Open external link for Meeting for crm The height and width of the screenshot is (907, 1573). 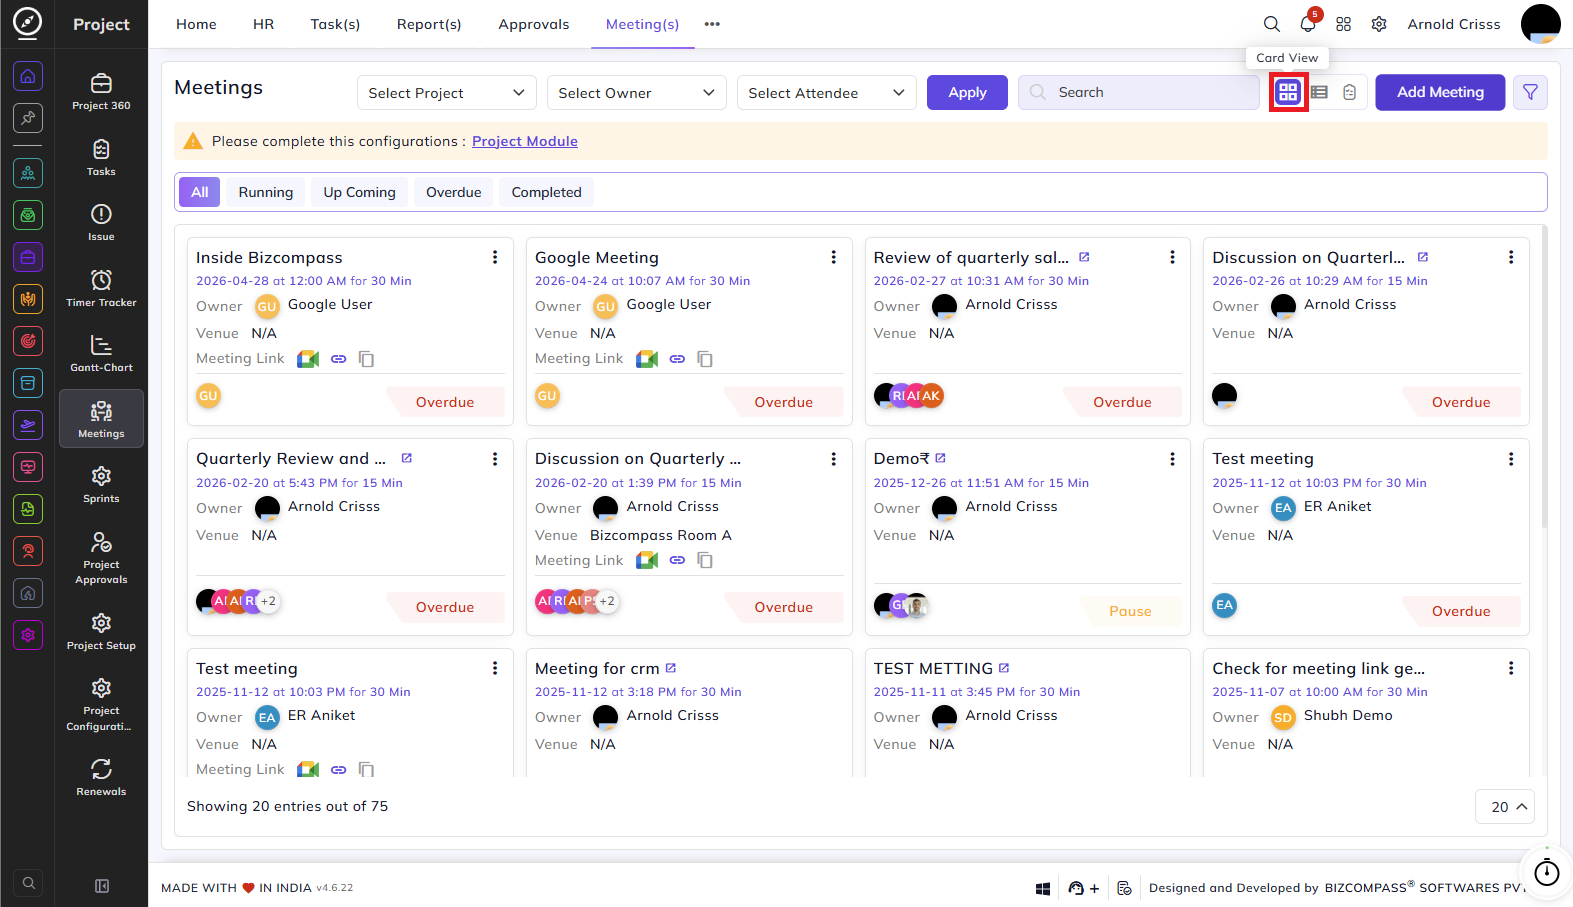(x=671, y=668)
